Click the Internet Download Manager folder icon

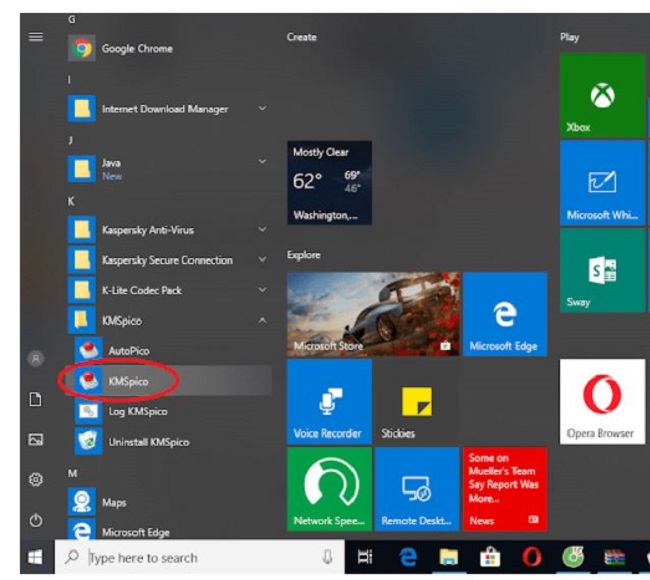pos(82,109)
